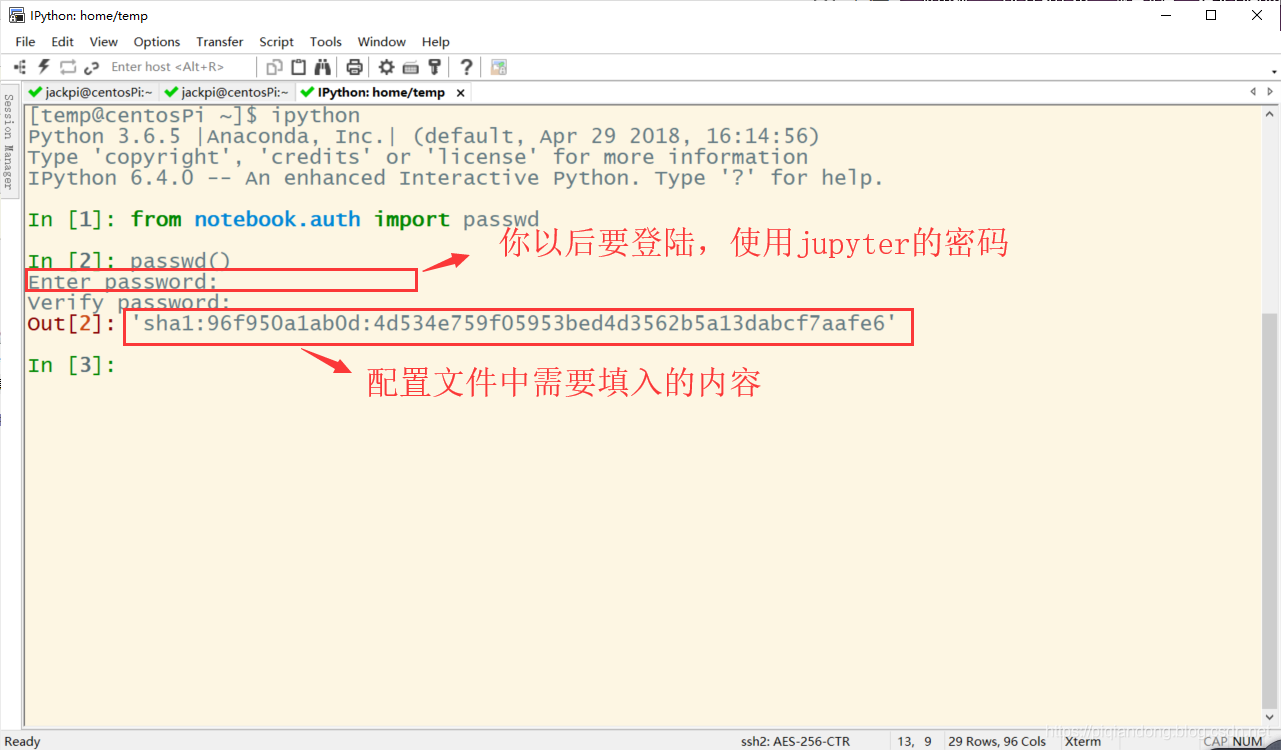
Task: Open the Script menu
Action: pyautogui.click(x=276, y=42)
